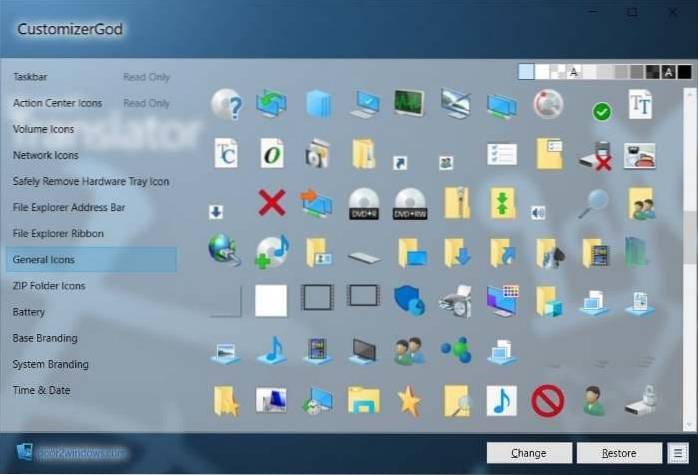Screen dimensions: 698x475
Task: Choose the red prohibited circle icon
Action: [x=548, y=401]
